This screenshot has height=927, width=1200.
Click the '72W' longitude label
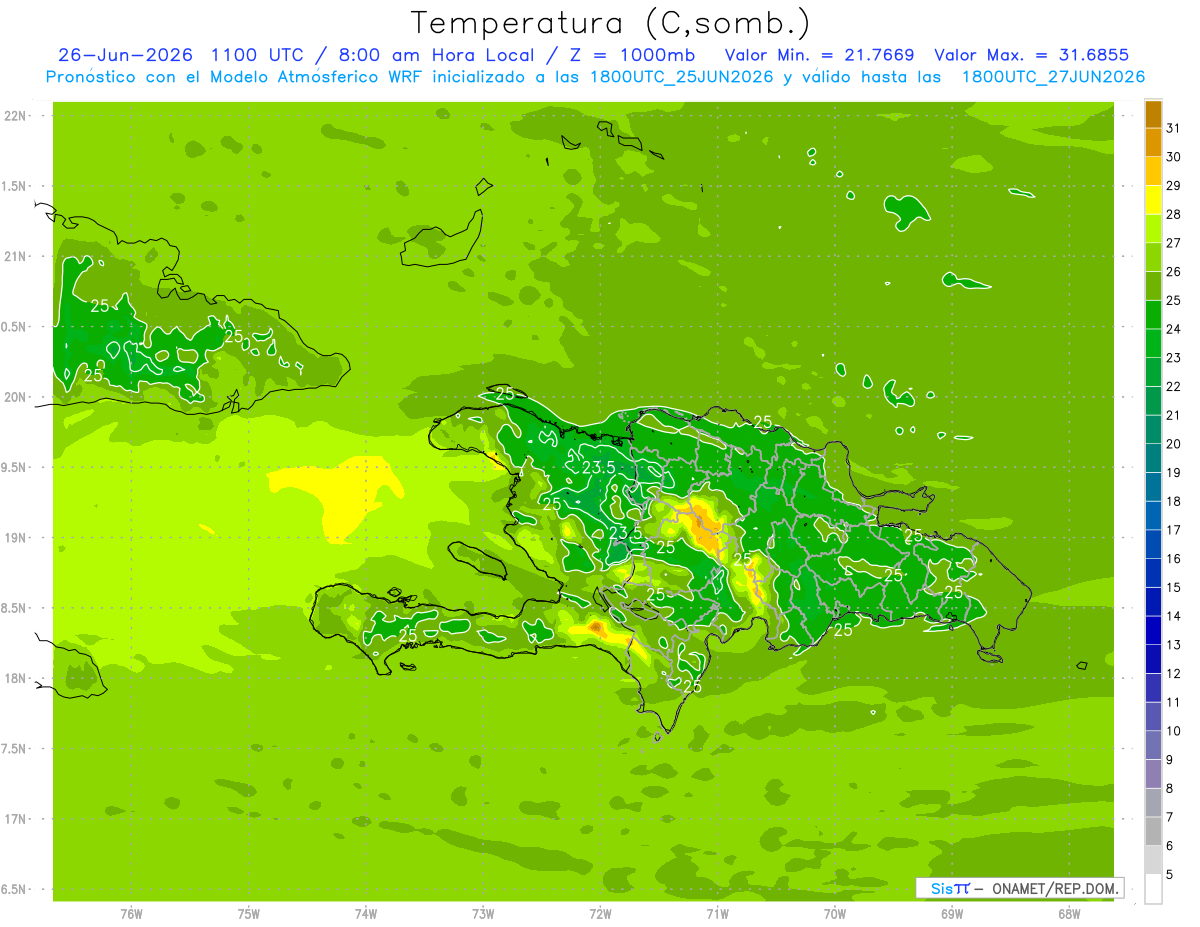tap(600, 913)
